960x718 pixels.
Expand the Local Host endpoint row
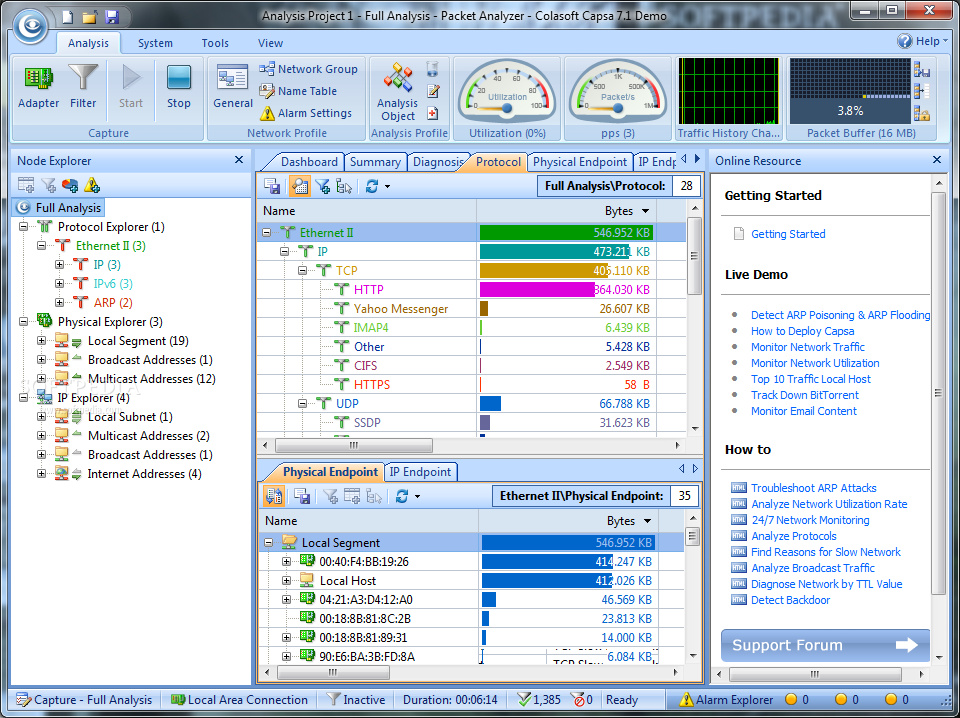coord(286,581)
